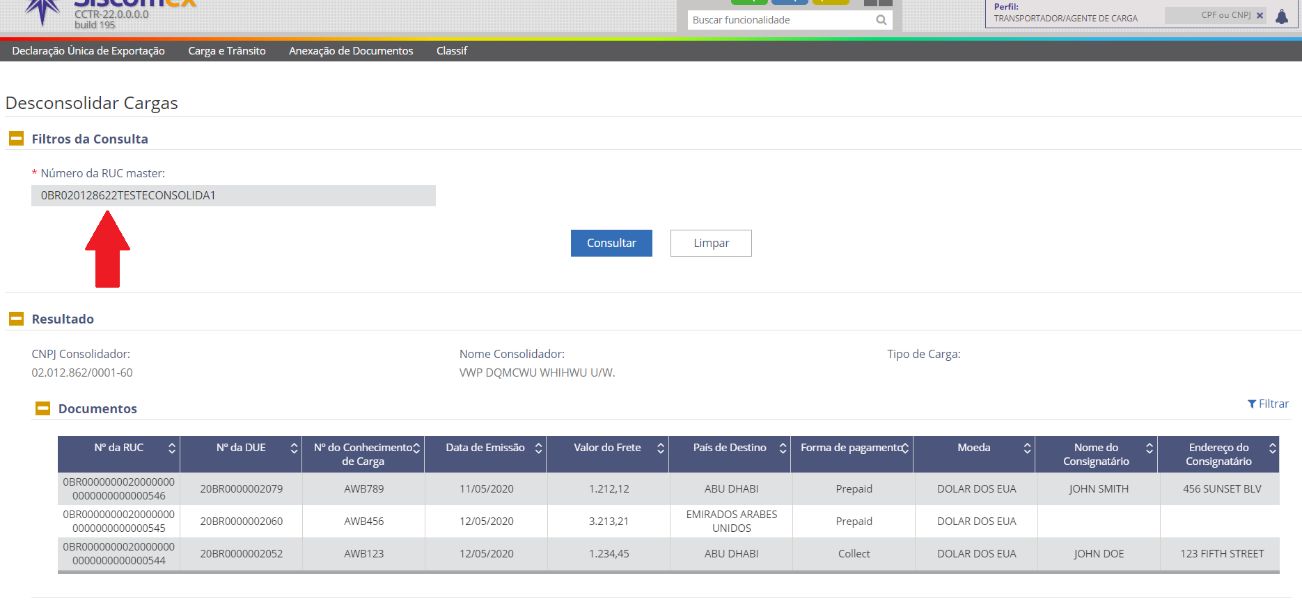Clear the CPF ou CNPJ field
Image resolution: width=1302 pixels, height=605 pixels.
coord(1260,16)
